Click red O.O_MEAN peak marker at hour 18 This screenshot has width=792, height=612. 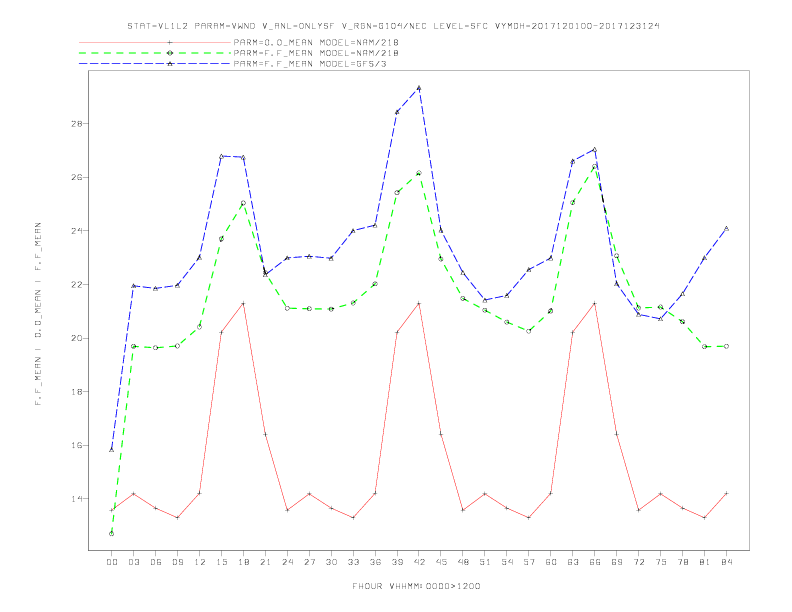pos(243,303)
